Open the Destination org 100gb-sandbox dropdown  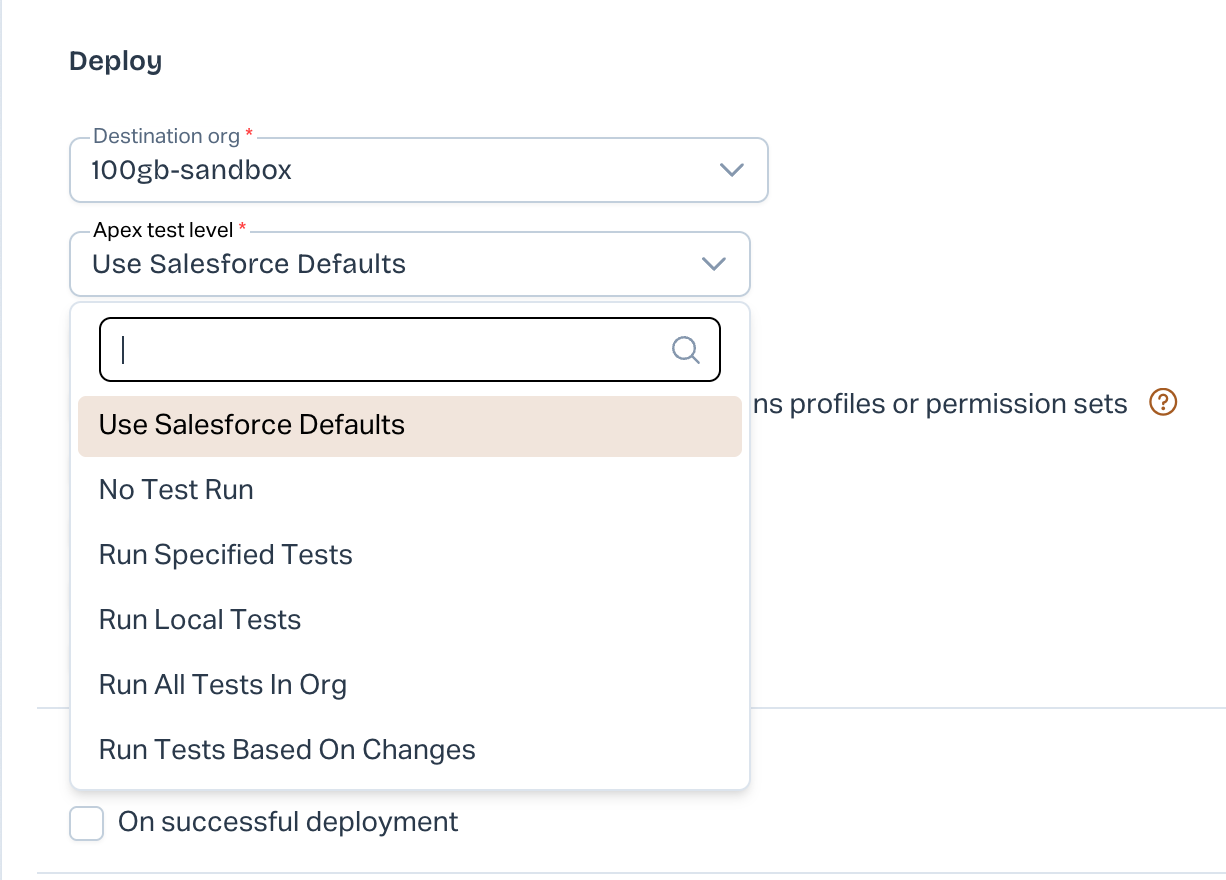coord(418,170)
